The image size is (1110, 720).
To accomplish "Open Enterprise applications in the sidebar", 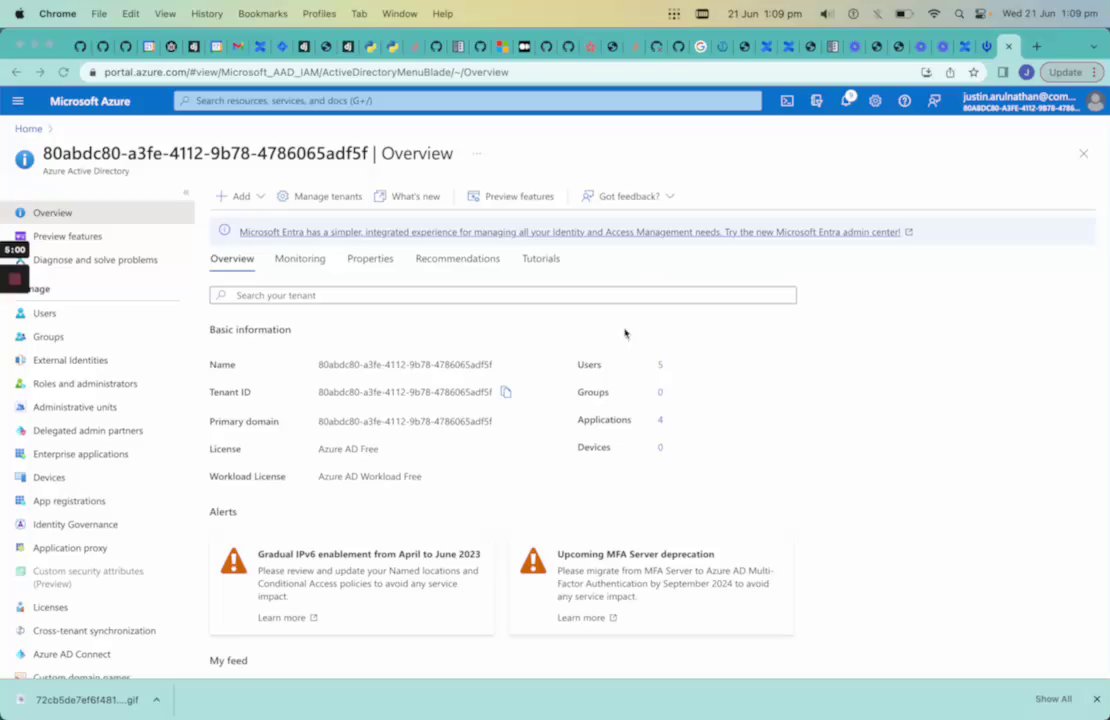I will 81,454.
